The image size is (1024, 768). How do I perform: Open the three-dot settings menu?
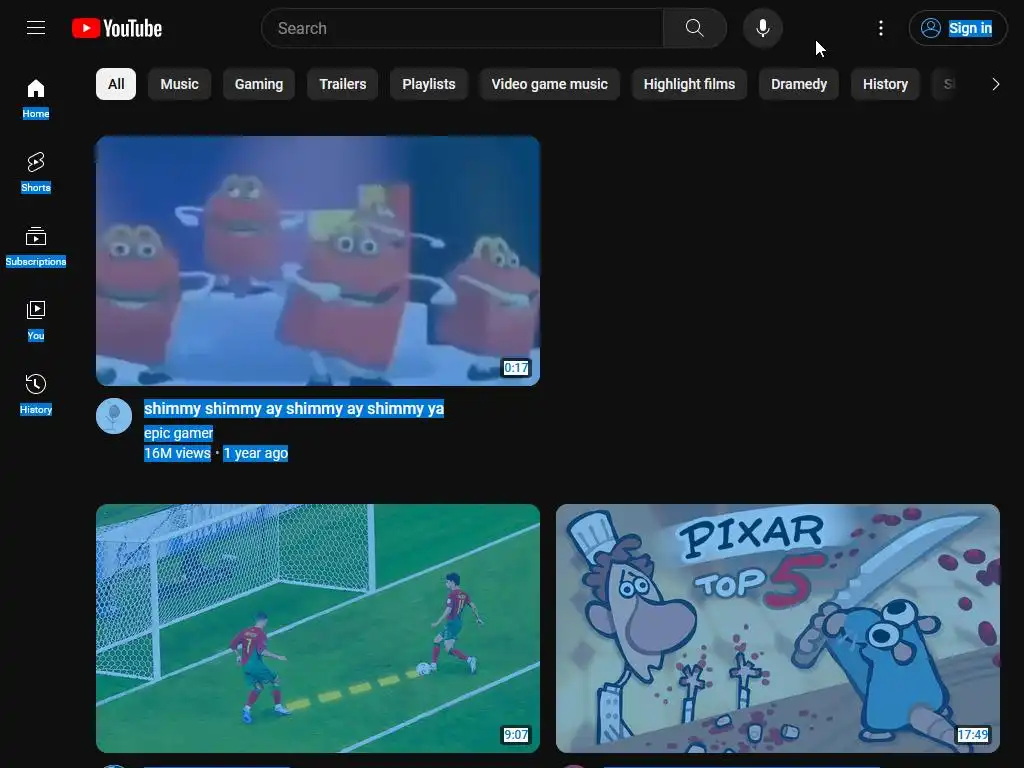[880, 28]
